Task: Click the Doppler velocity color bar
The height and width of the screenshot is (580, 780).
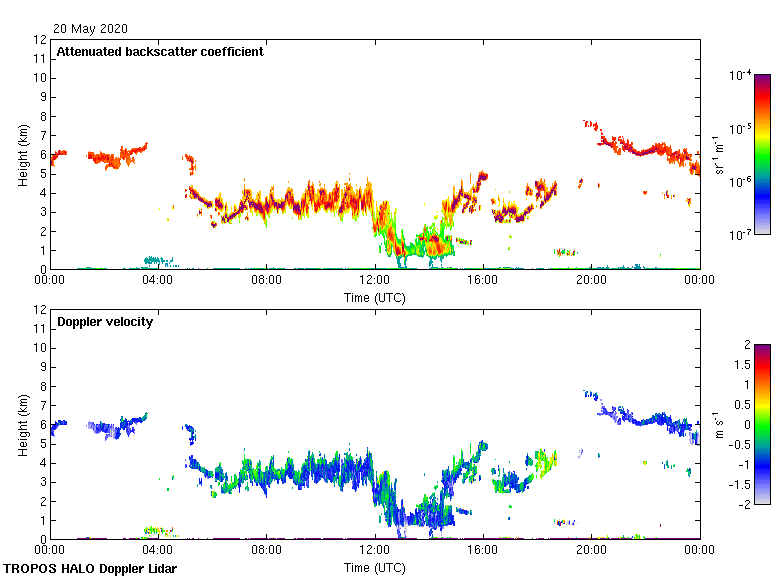Action: 763,424
